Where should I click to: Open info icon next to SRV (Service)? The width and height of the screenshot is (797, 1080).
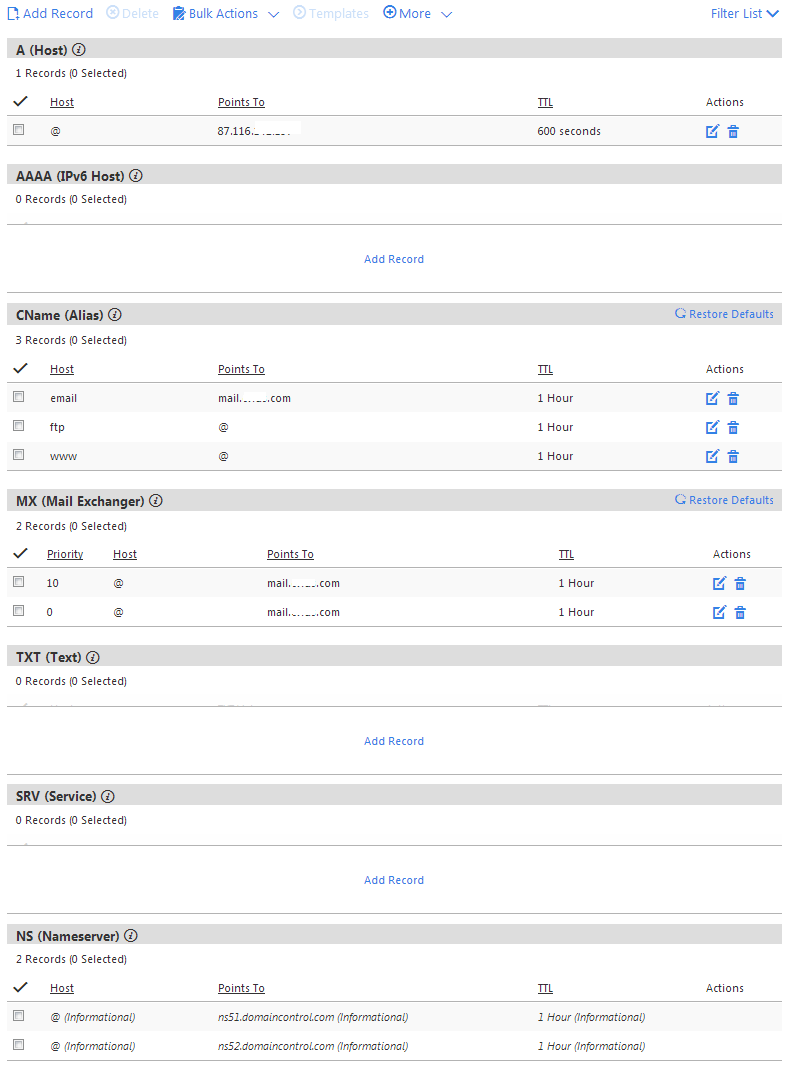coord(108,797)
